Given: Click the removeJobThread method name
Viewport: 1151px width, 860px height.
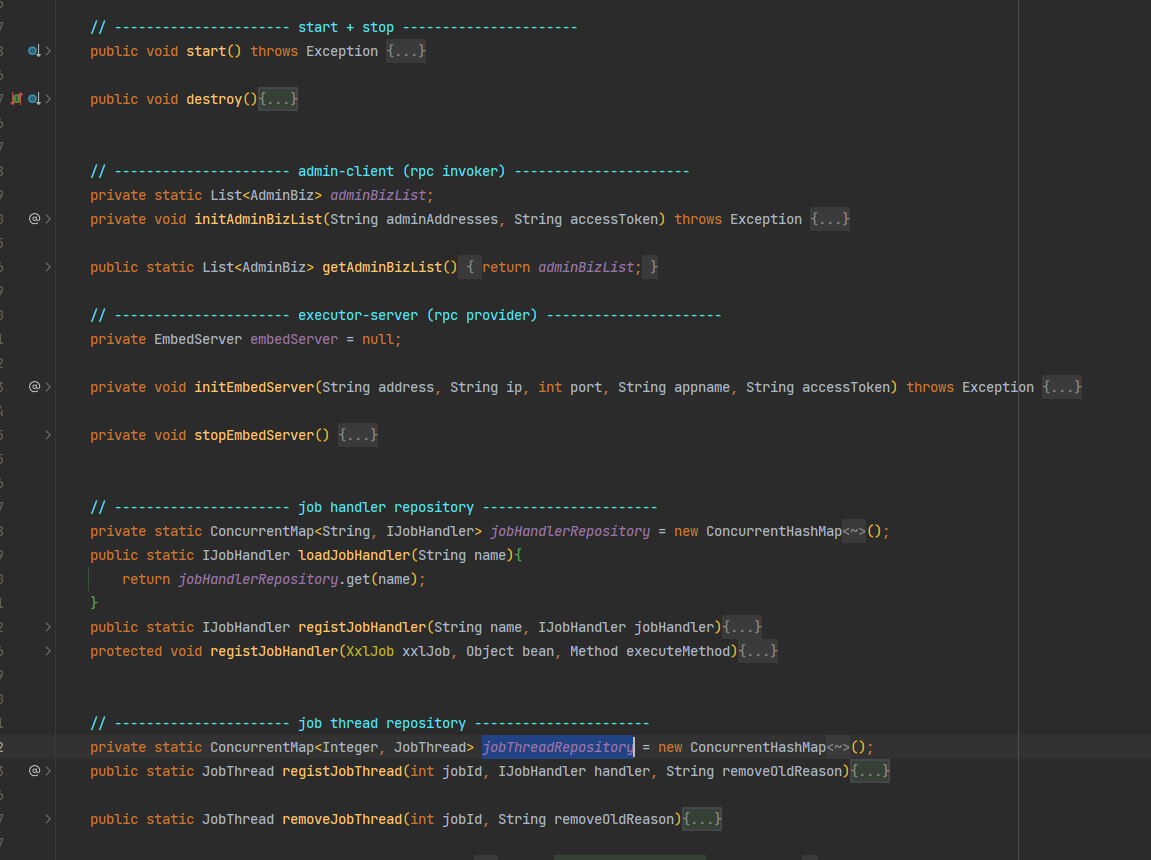Looking at the screenshot, I should 343,819.
